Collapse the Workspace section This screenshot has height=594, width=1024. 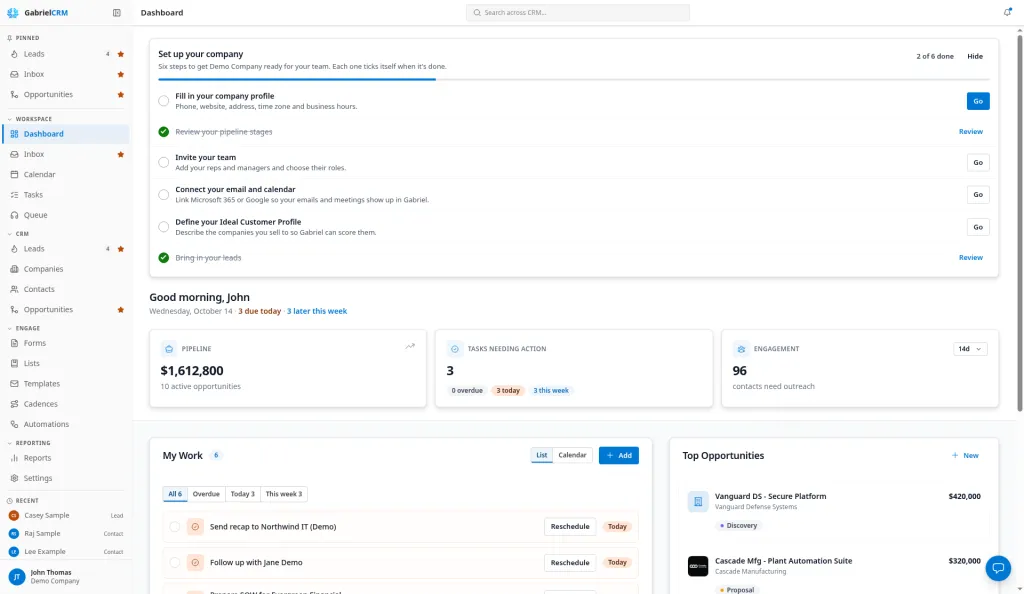coord(30,119)
